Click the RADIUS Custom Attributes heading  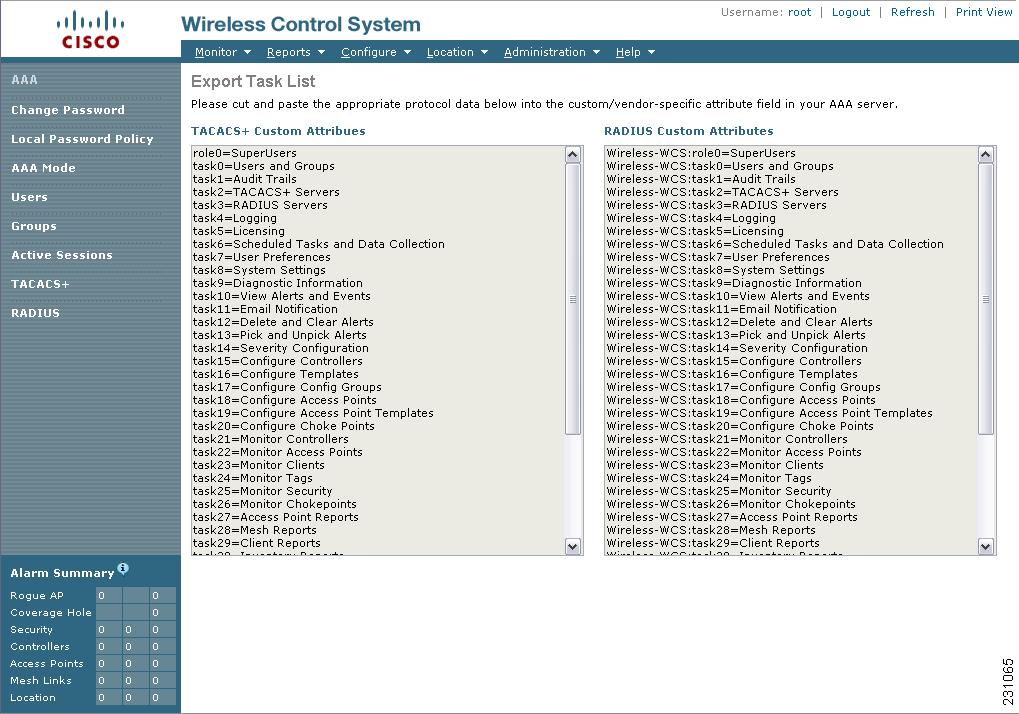(689, 131)
